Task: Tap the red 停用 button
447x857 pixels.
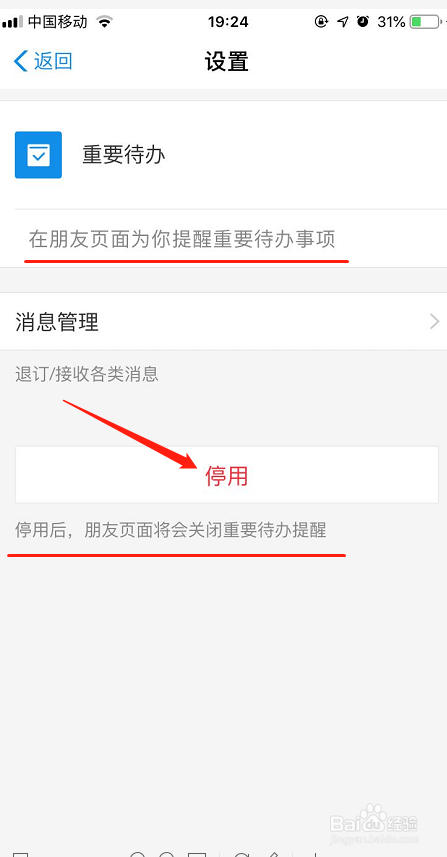Action: click(x=227, y=475)
